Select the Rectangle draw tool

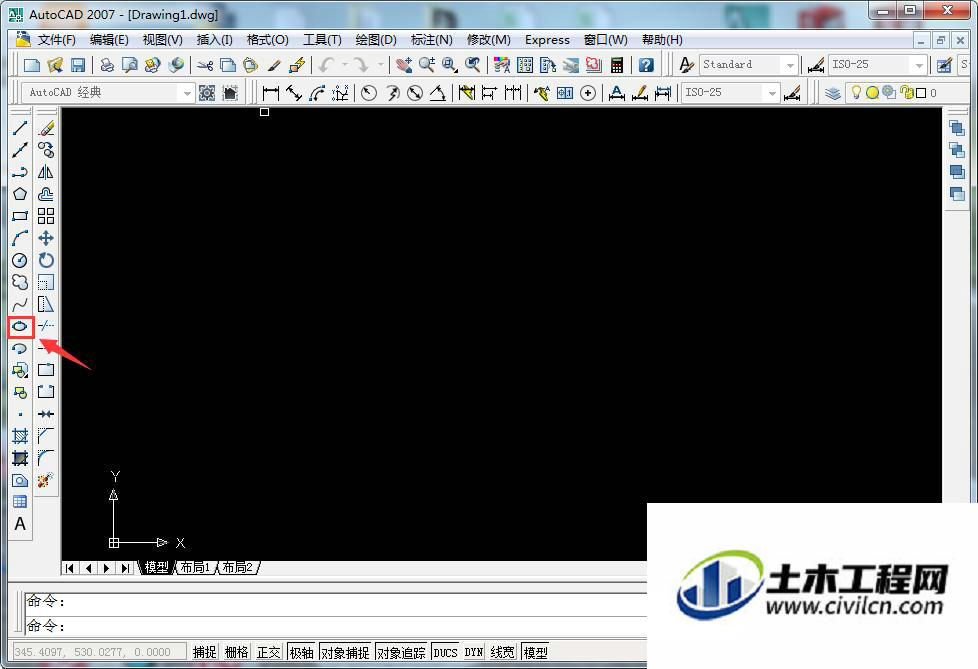20,216
